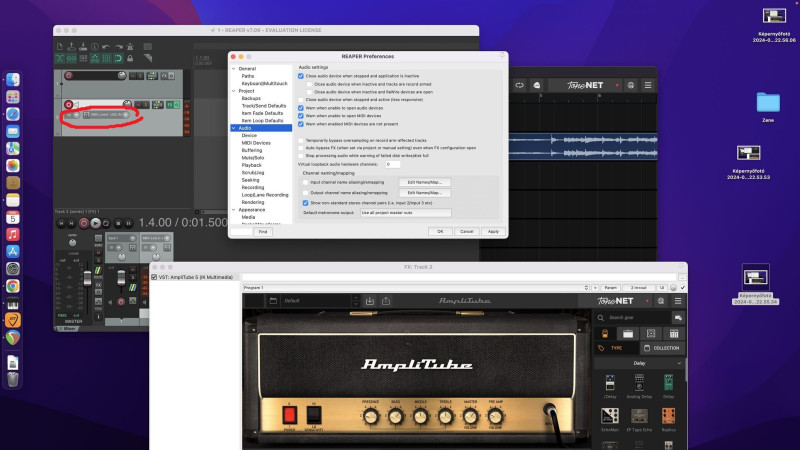800x450 pixels.
Task: Select cabinet speaker gear category icon
Action: (651, 334)
